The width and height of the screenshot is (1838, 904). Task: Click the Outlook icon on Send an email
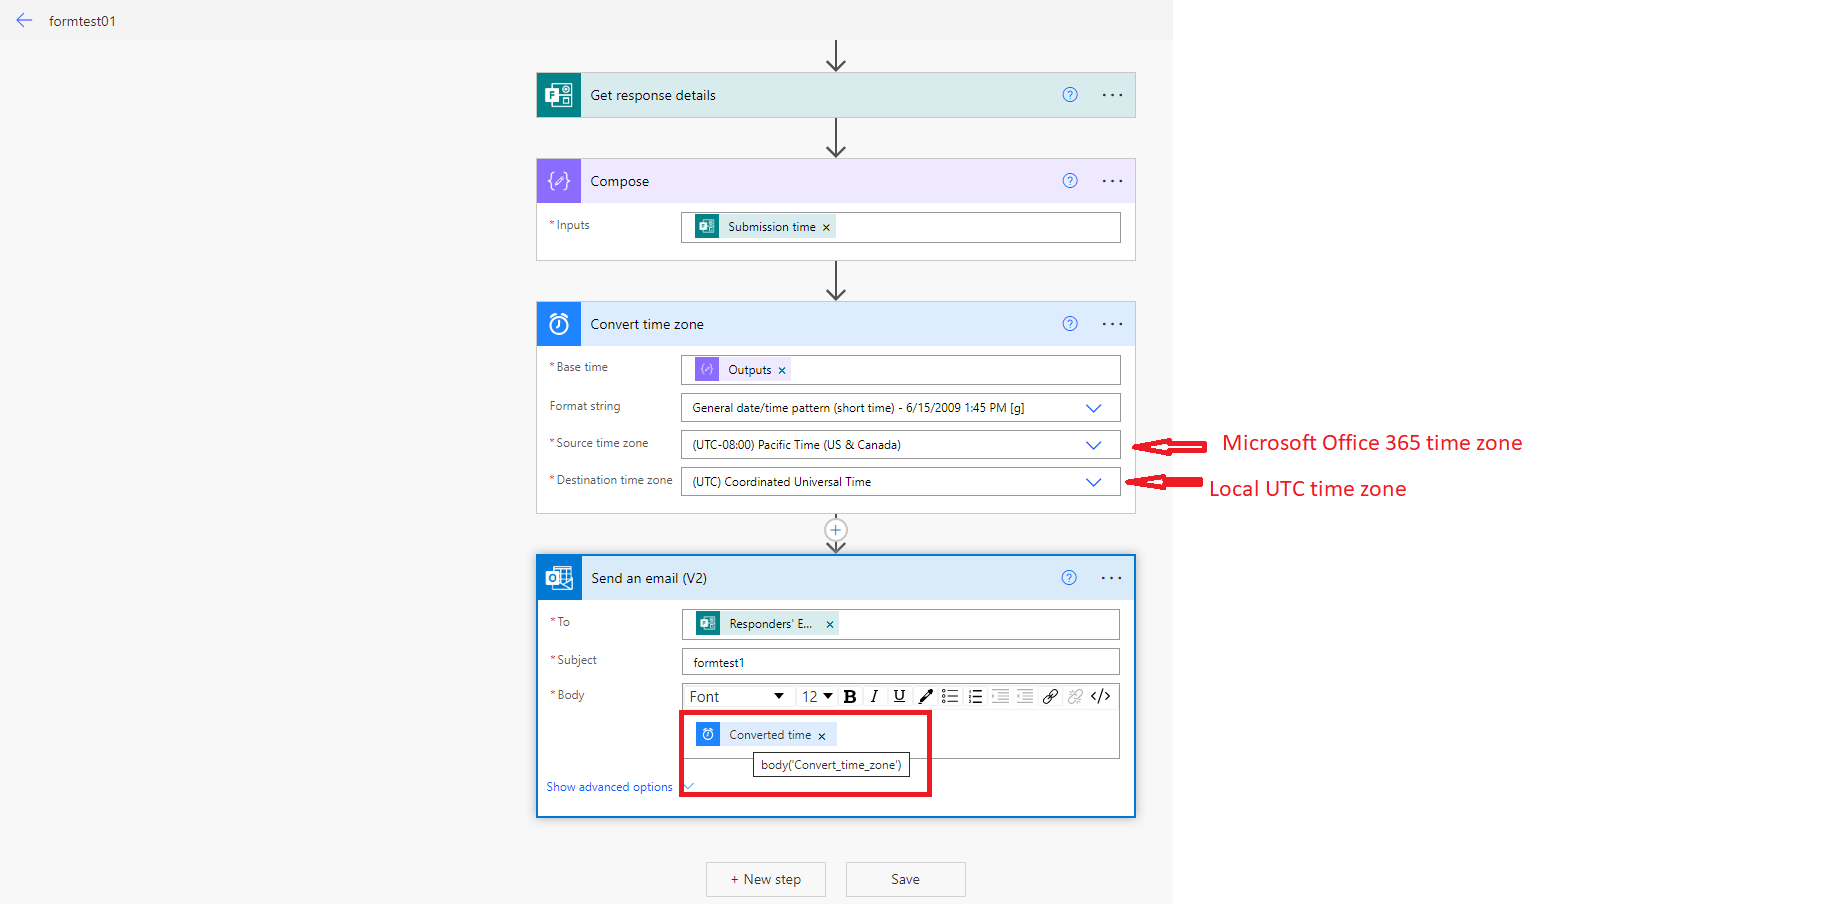(559, 578)
